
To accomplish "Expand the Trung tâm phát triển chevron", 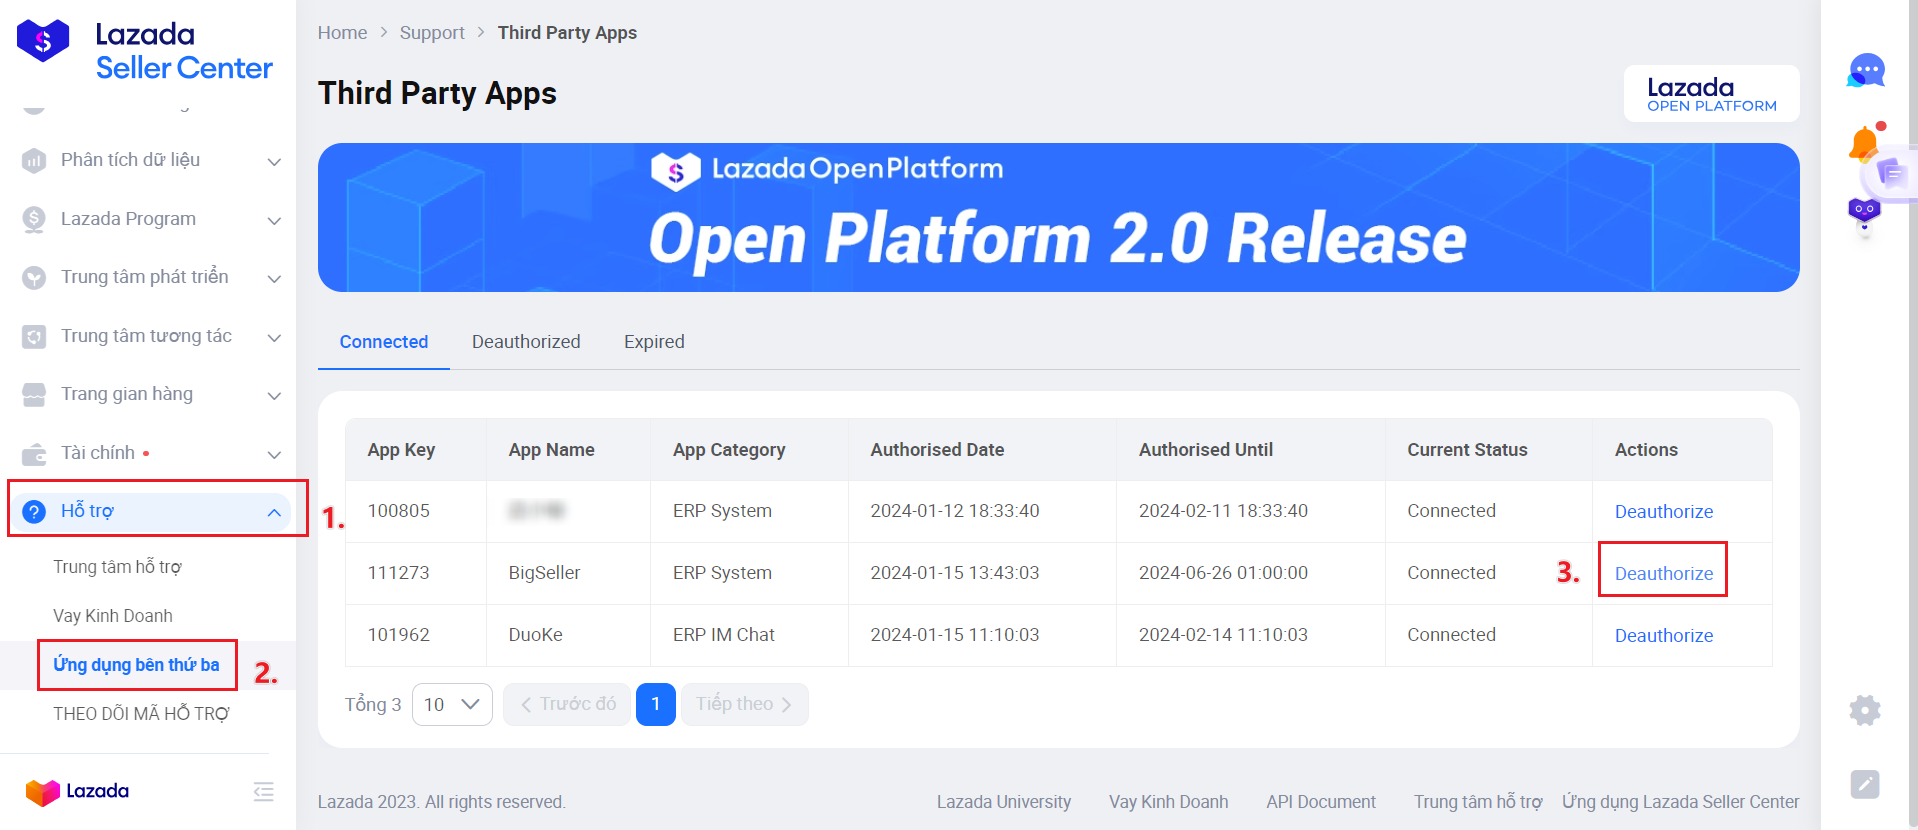I will [x=274, y=278].
